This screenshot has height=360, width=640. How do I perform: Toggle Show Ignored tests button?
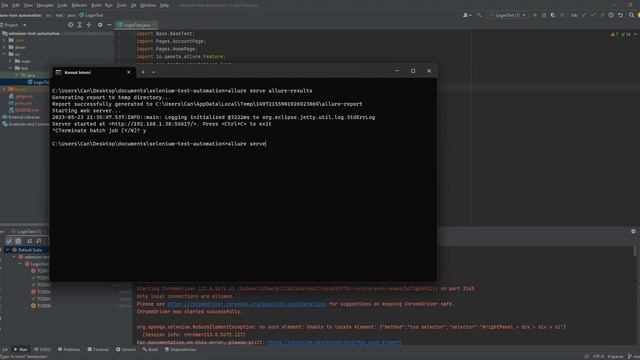click(18, 241)
